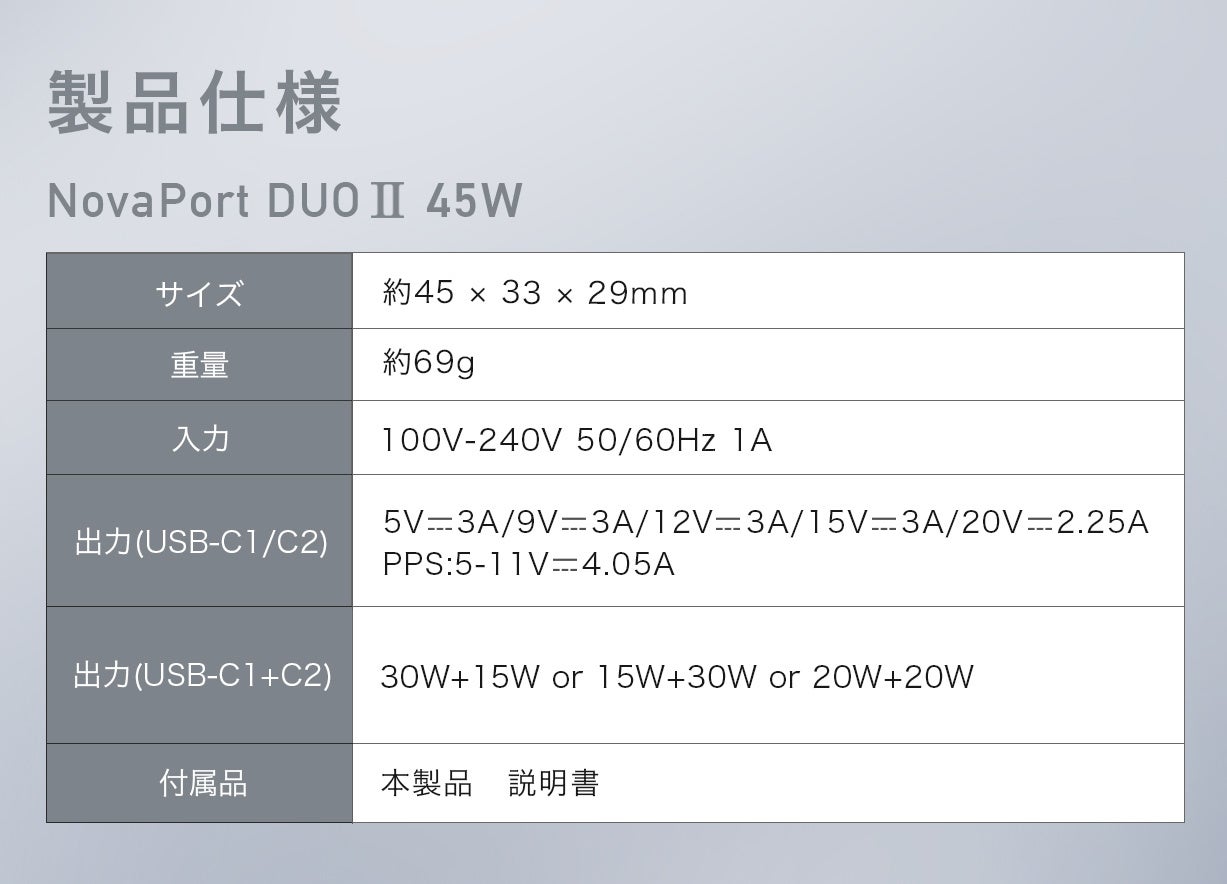
Task: Click the 約45 × 33 × 29mm size value
Action: coord(535,293)
